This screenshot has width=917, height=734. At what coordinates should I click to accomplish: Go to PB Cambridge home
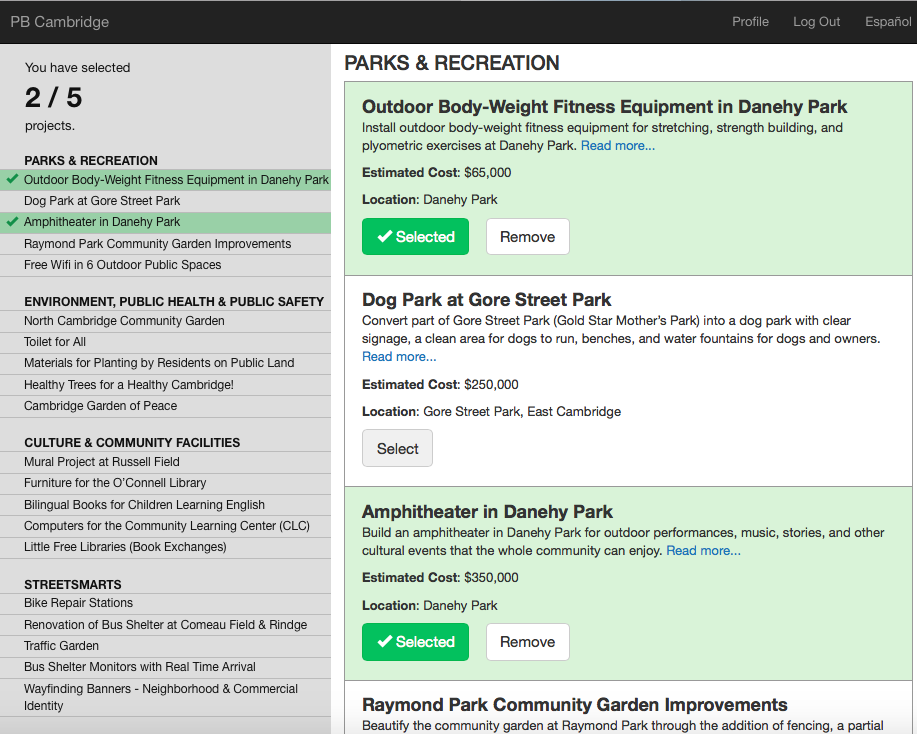(x=59, y=22)
